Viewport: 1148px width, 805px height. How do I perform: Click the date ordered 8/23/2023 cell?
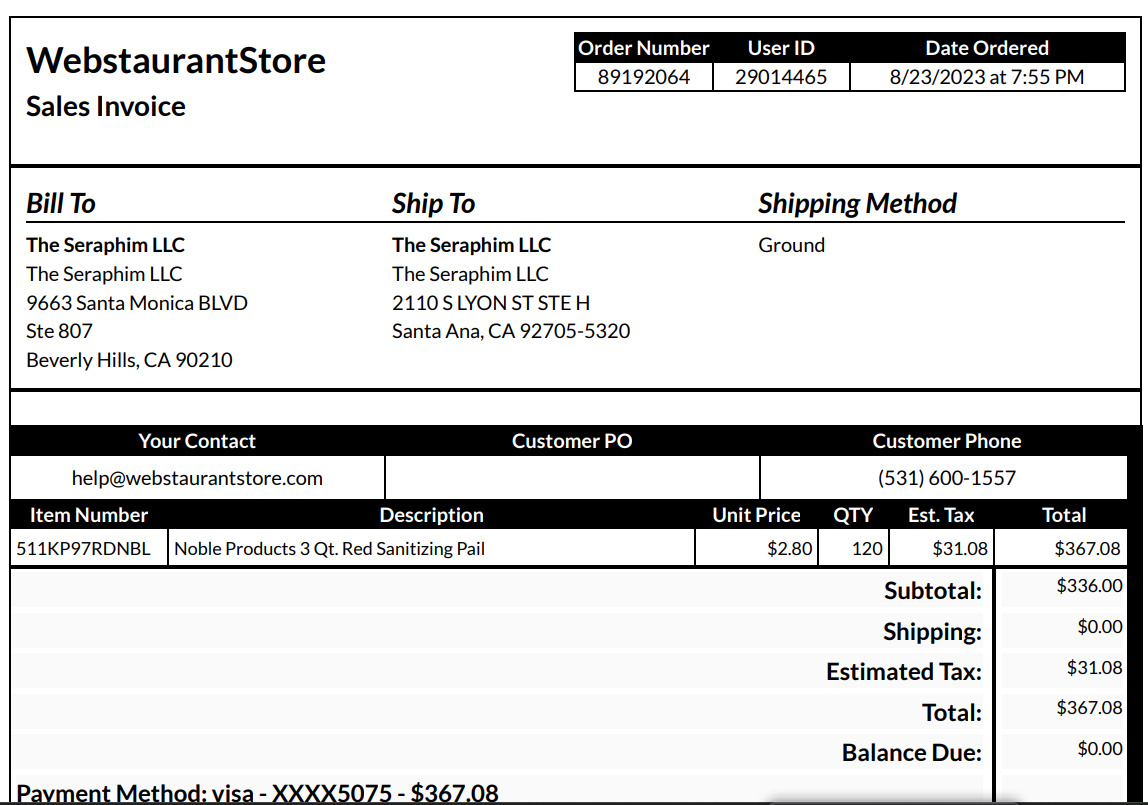(x=987, y=77)
